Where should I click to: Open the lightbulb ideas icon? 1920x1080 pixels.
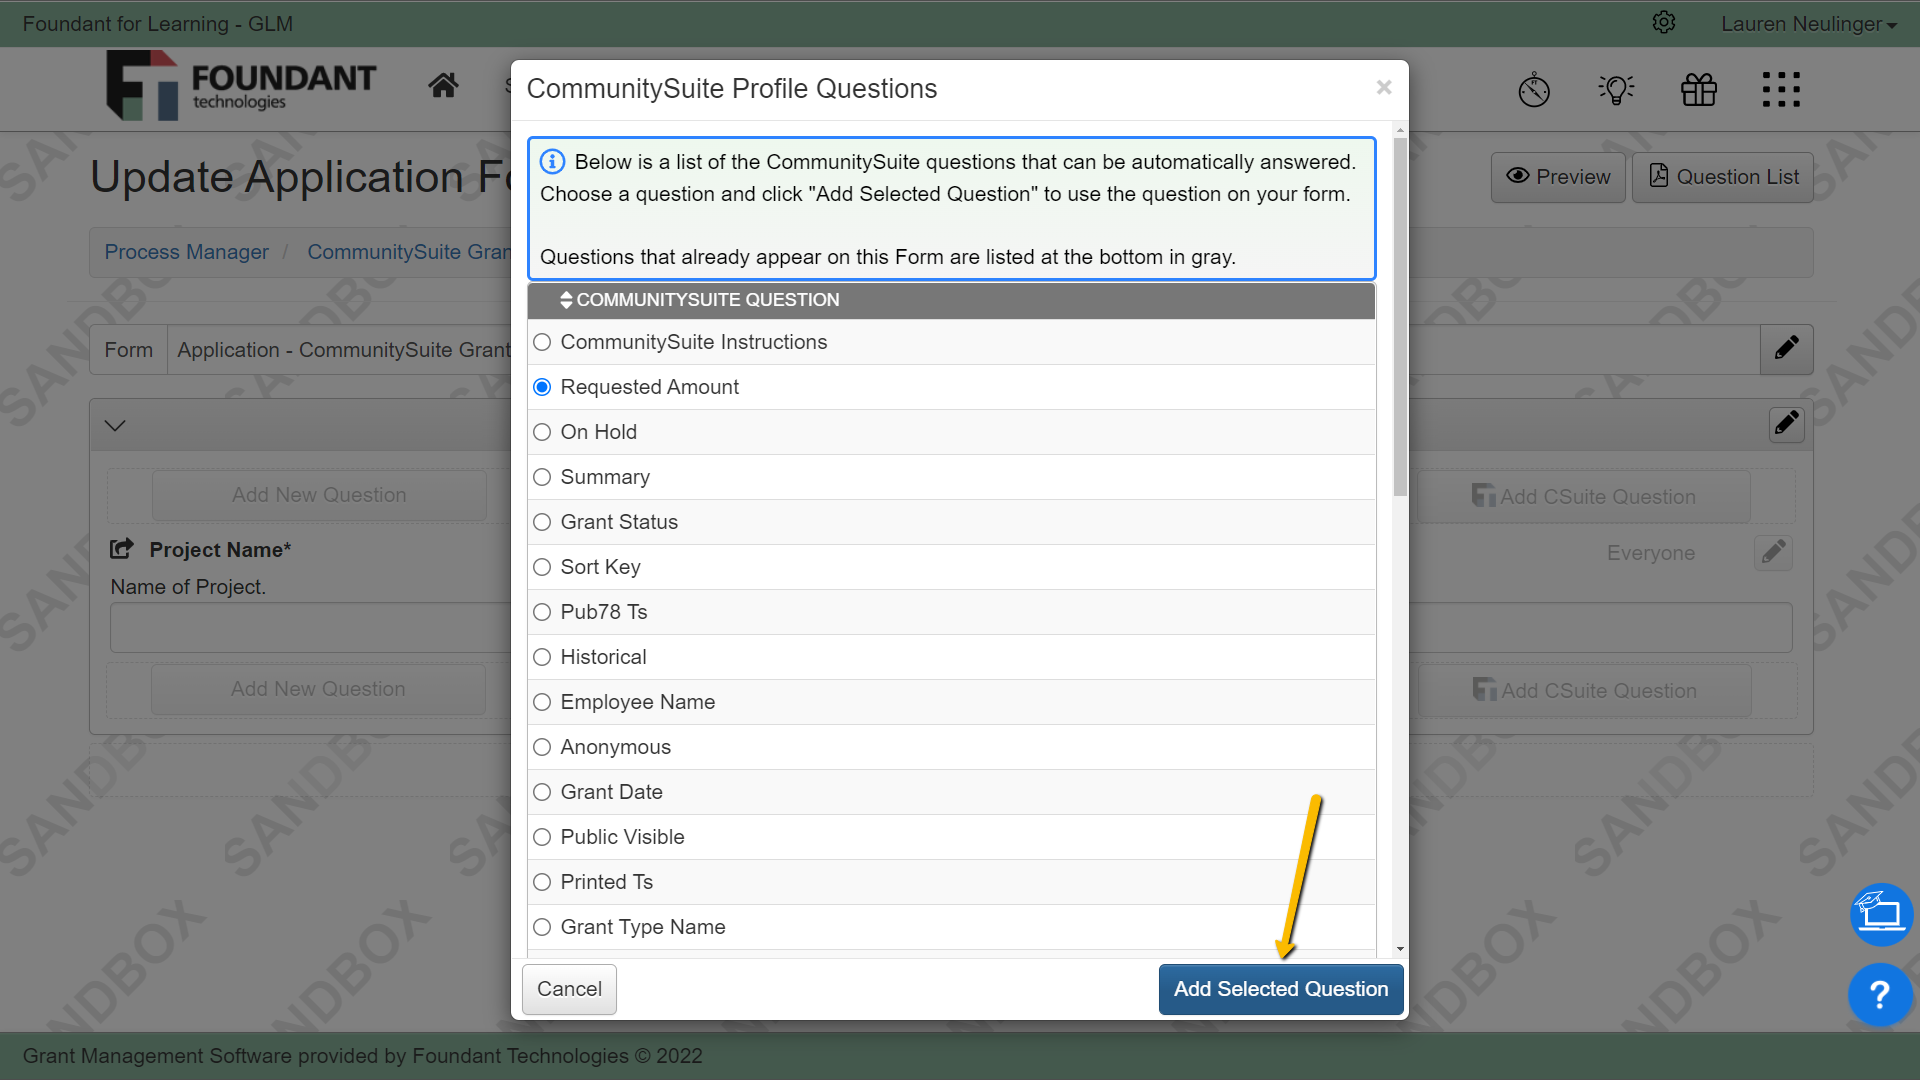1616,89
